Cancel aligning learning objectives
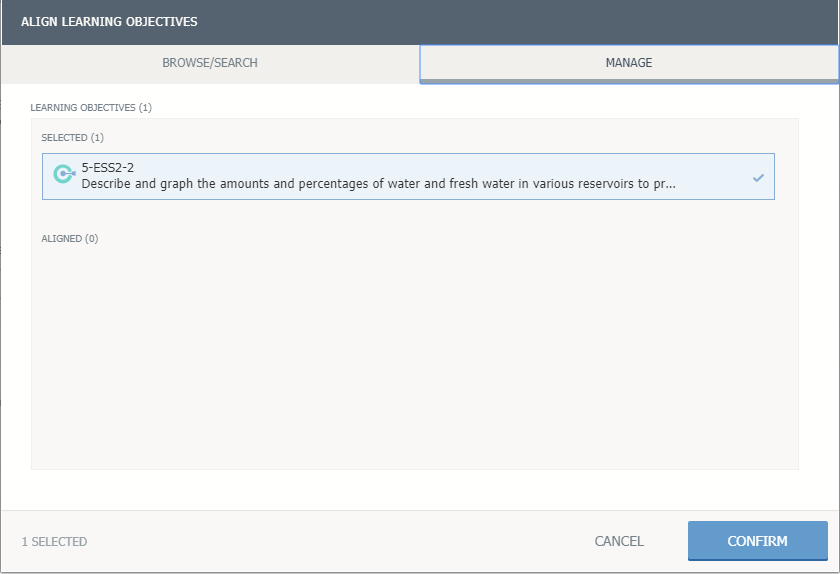The height and width of the screenshot is (574, 840). point(619,541)
